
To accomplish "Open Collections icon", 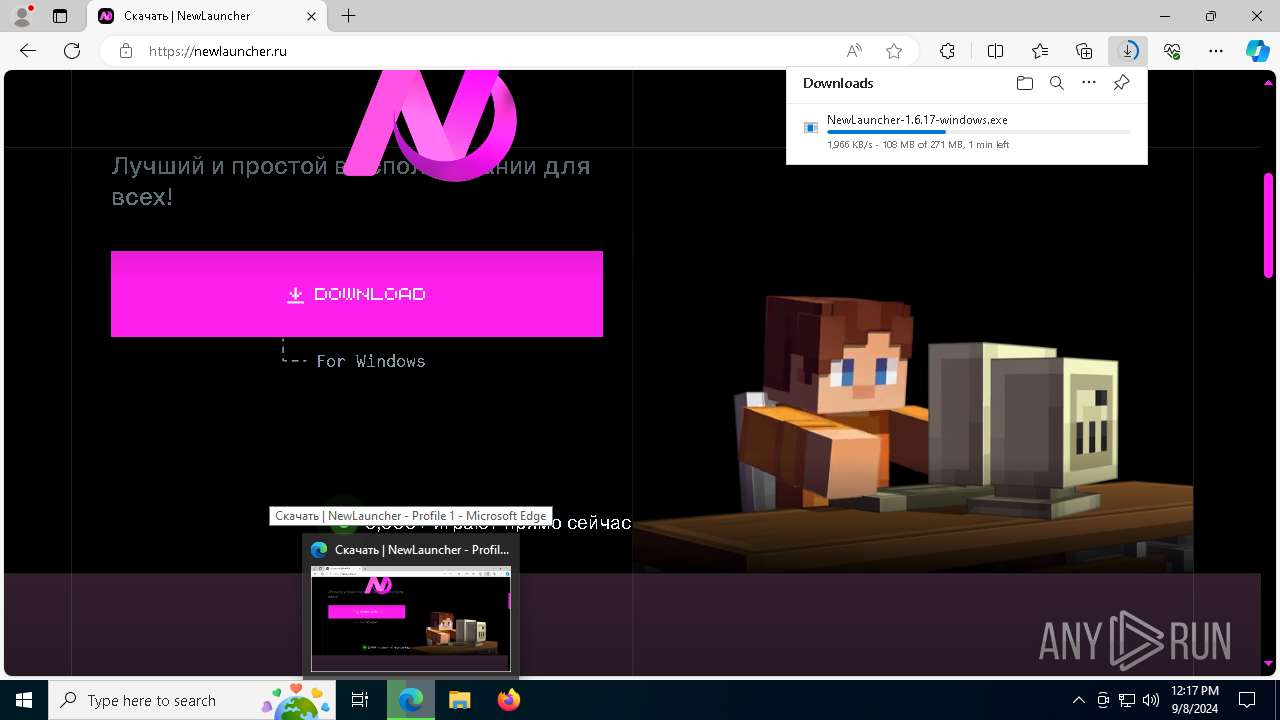I will [1084, 51].
